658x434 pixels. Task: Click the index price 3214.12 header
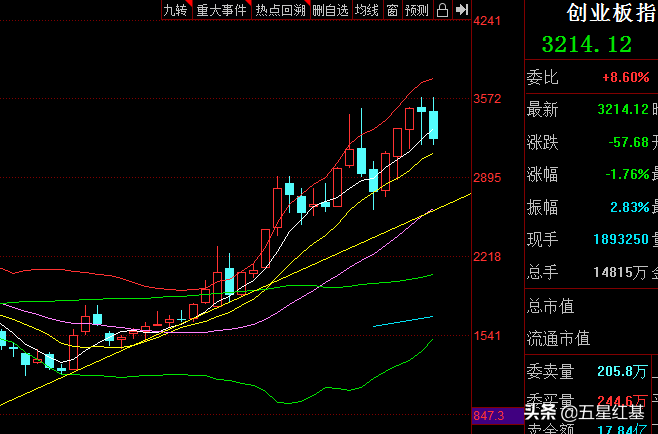pos(587,44)
